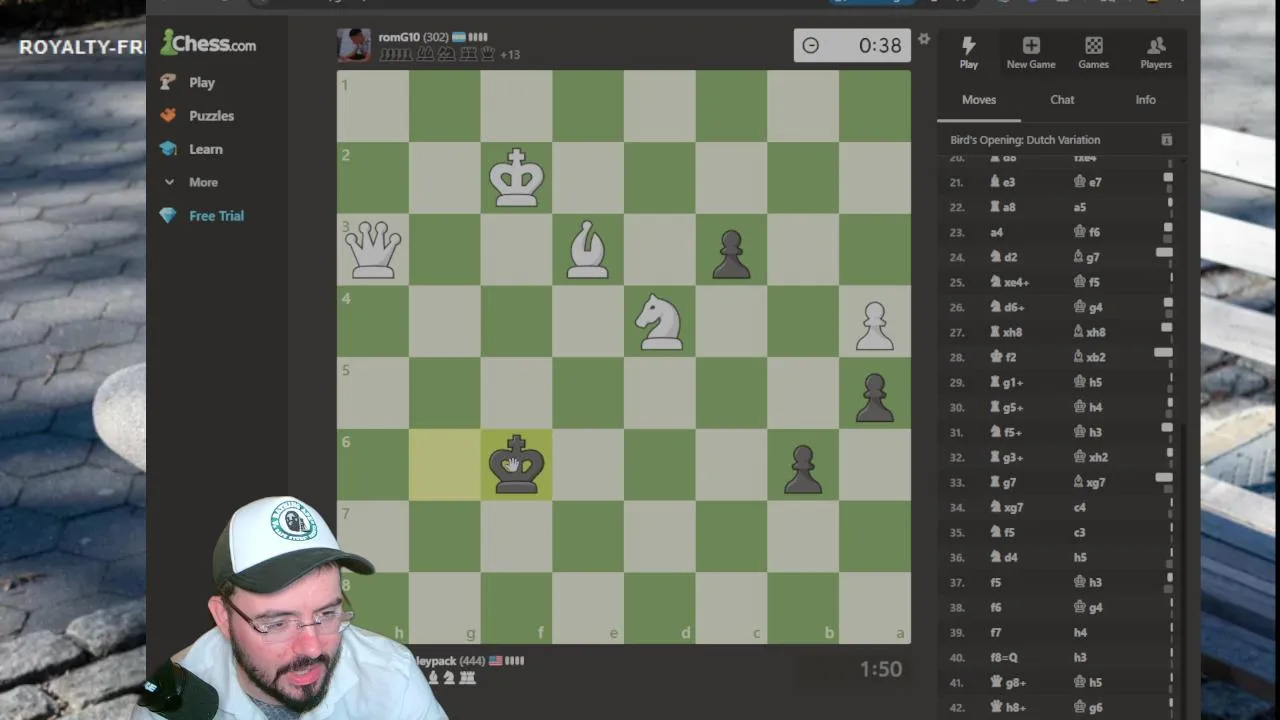Screen dimensions: 1280x720
Task: Open the Games tab
Action: coord(1093,52)
